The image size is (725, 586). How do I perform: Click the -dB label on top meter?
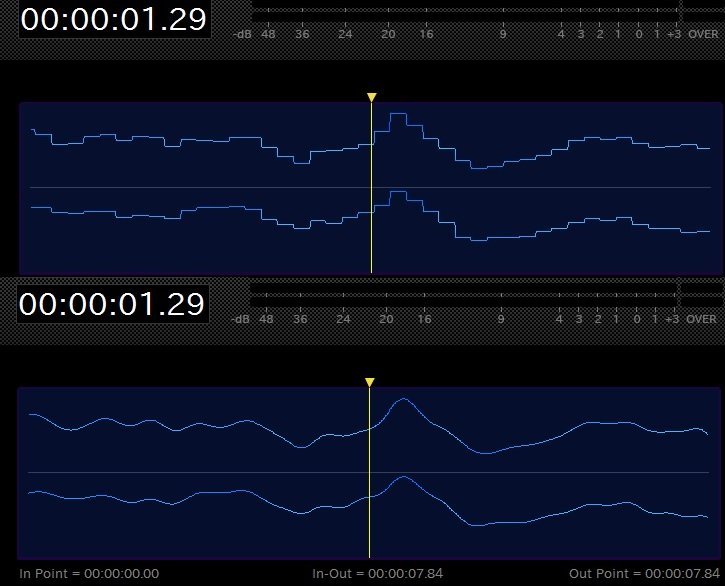(x=242, y=34)
